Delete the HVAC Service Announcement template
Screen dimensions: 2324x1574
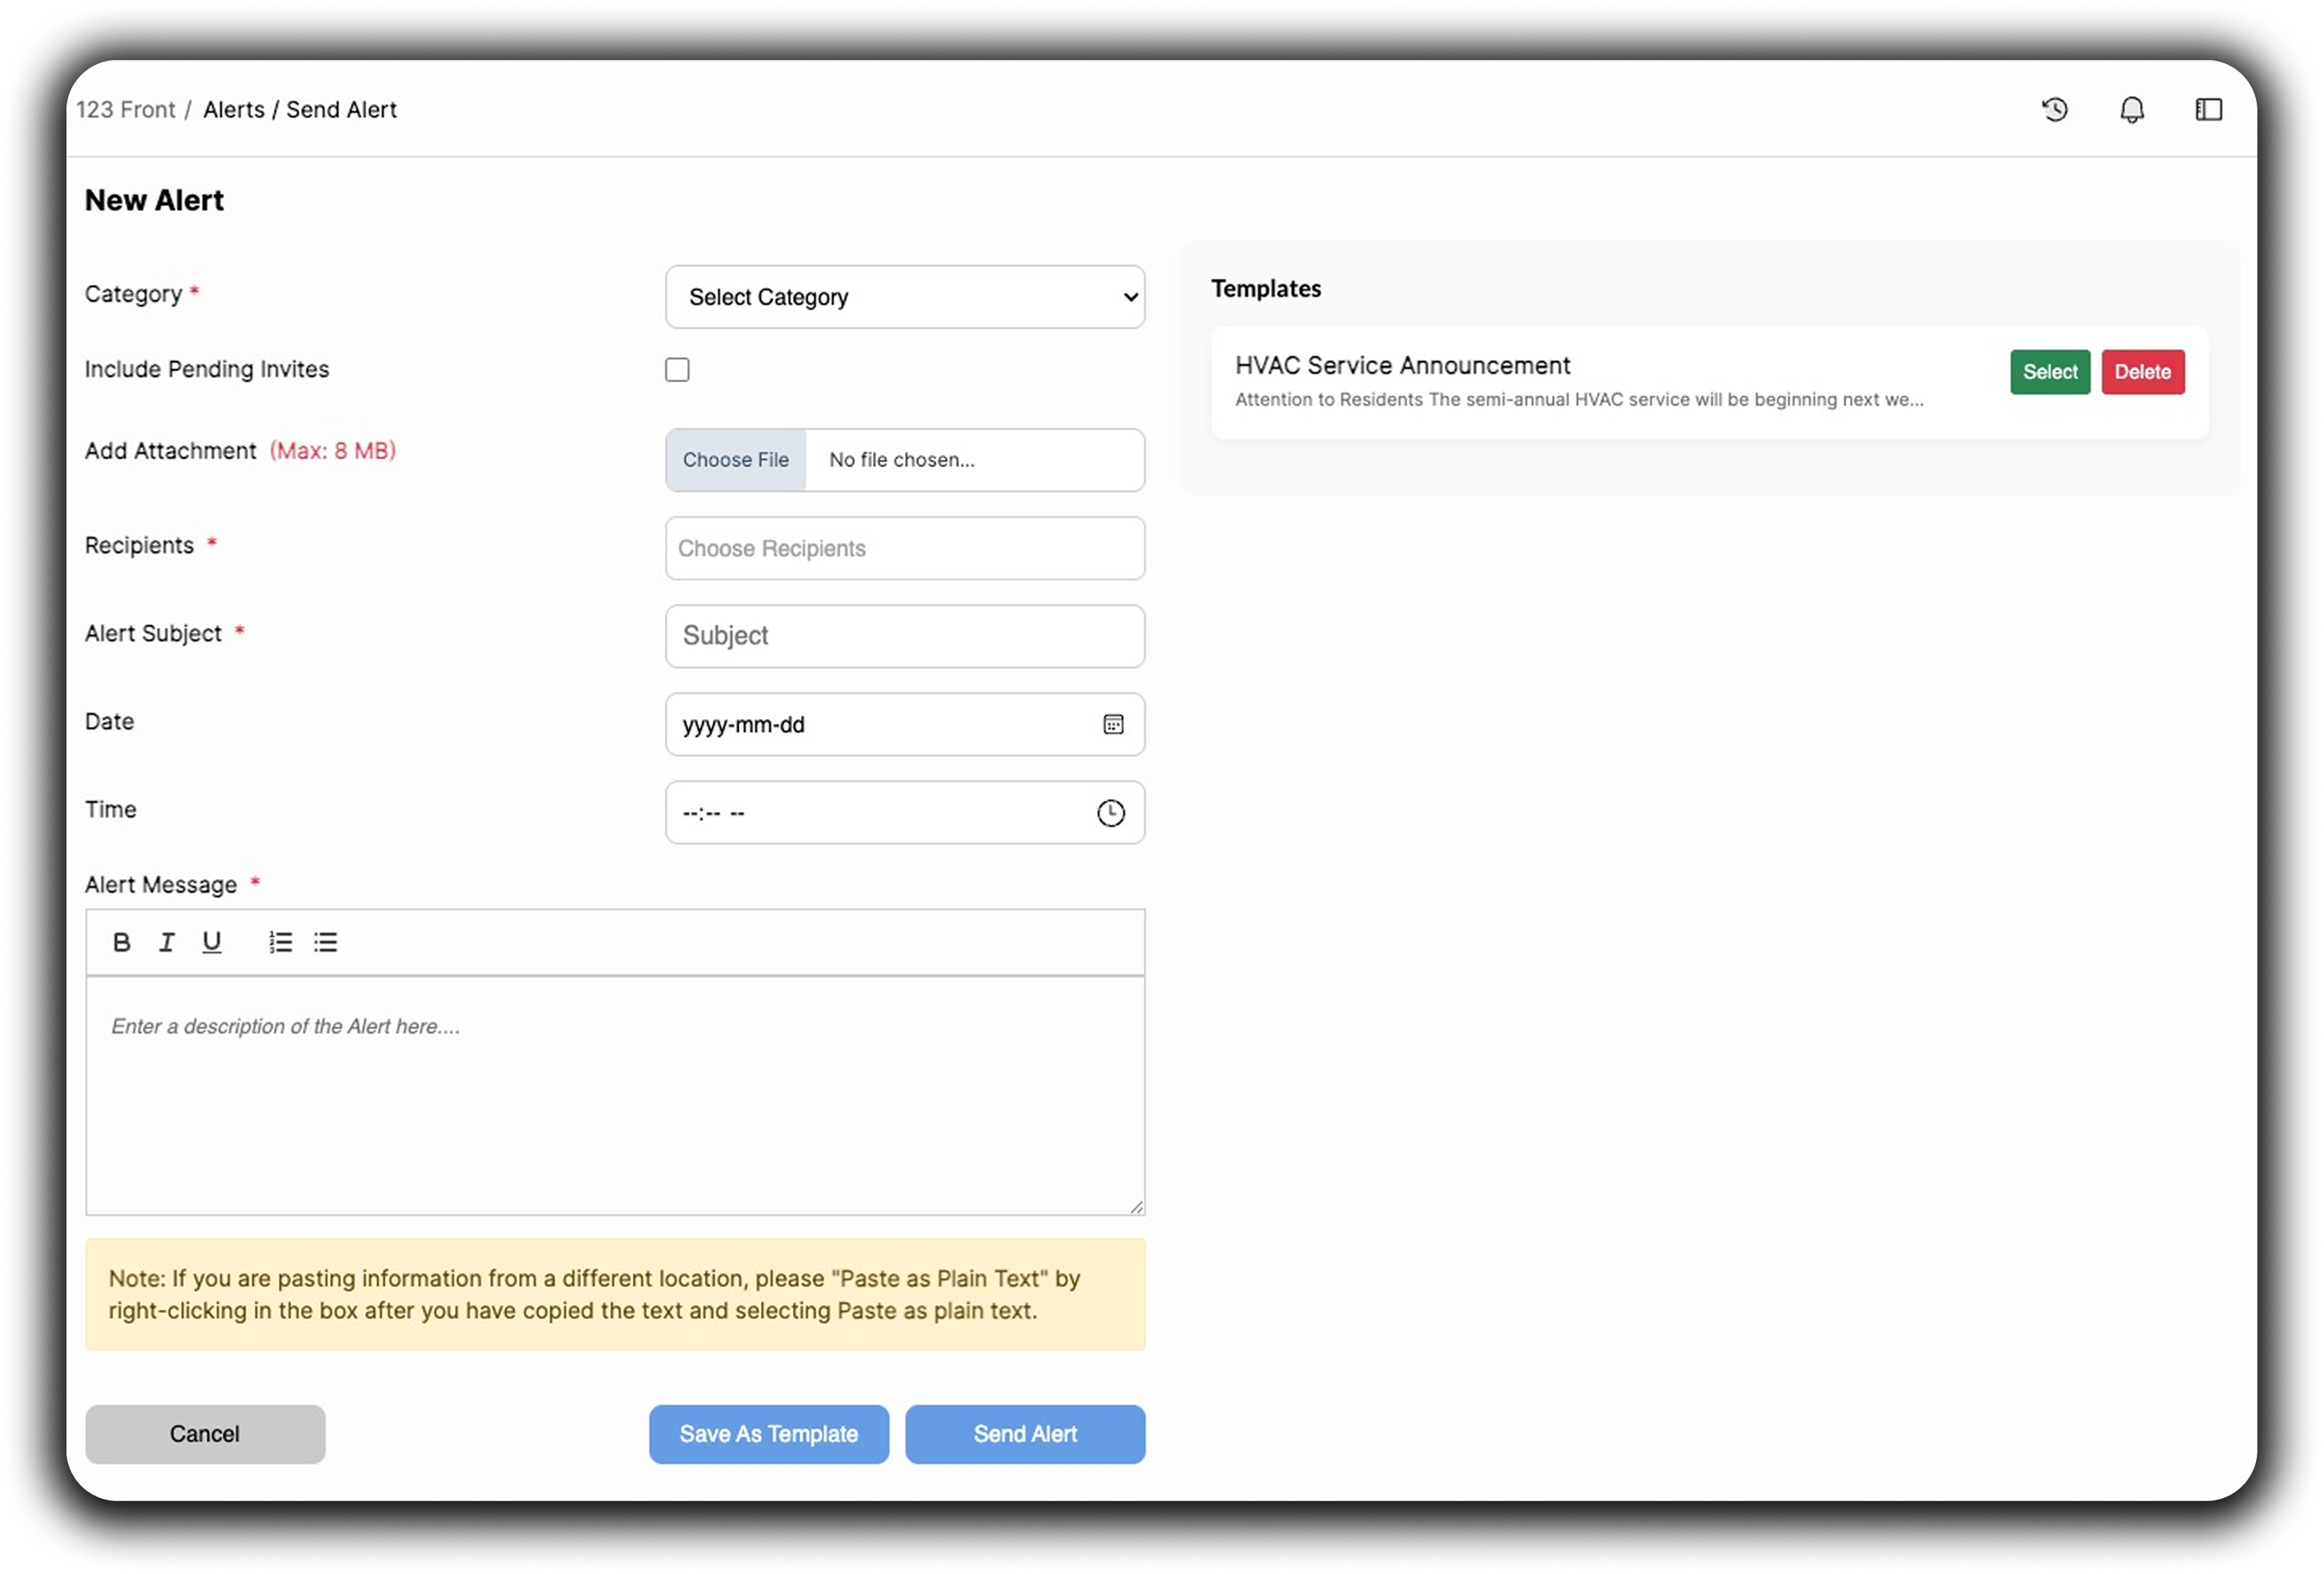coord(2142,372)
